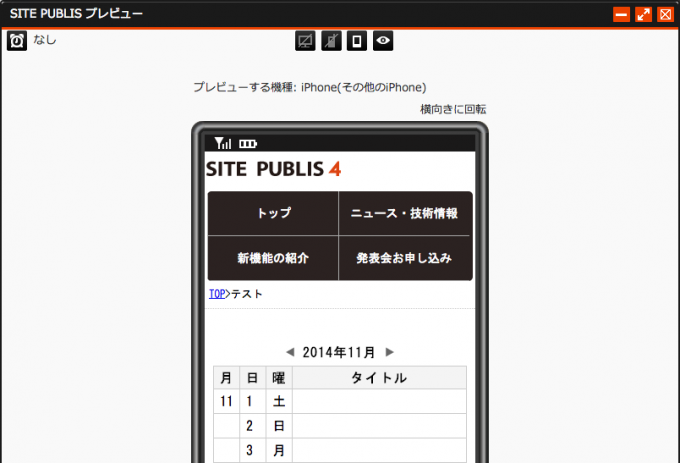Close the SITE PUBLIS preview window
Screen dimensions: 680x463
666,14
